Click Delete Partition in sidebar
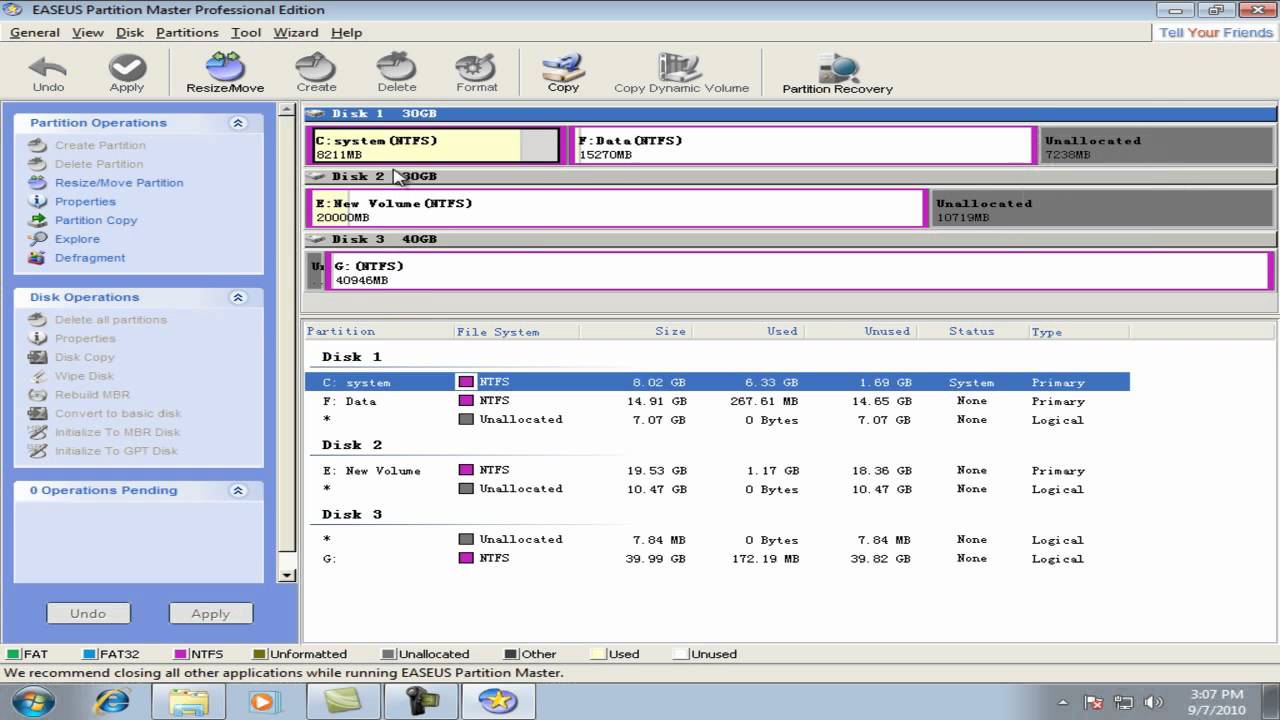This screenshot has width=1280, height=720. (x=99, y=164)
